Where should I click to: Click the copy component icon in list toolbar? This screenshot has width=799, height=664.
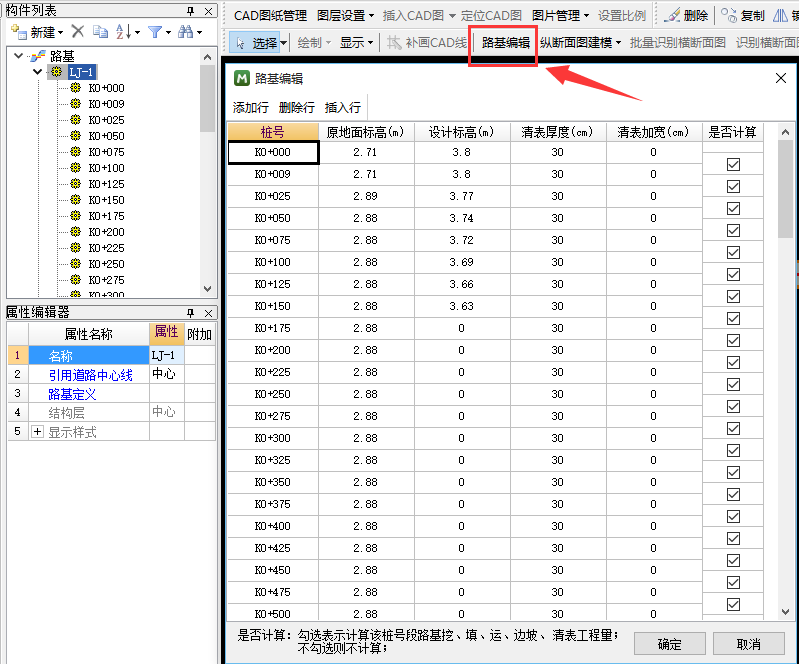[x=100, y=32]
